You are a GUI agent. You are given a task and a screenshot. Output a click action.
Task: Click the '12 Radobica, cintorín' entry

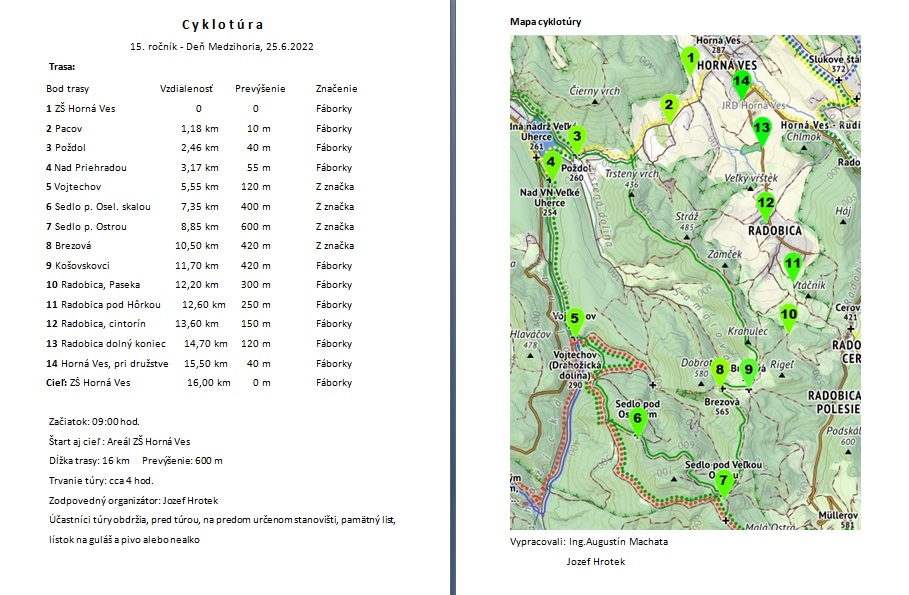(x=96, y=324)
